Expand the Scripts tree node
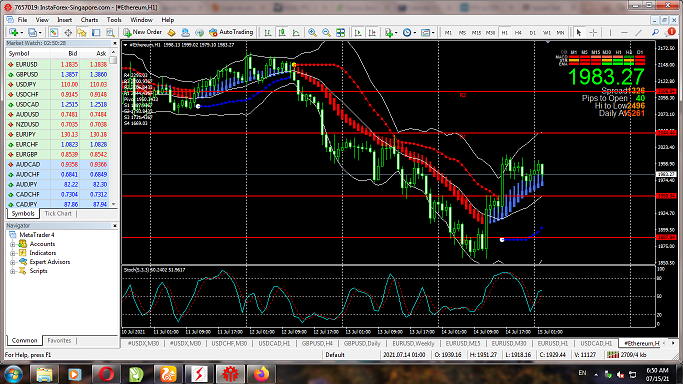The height and width of the screenshot is (384, 683). click(13, 271)
